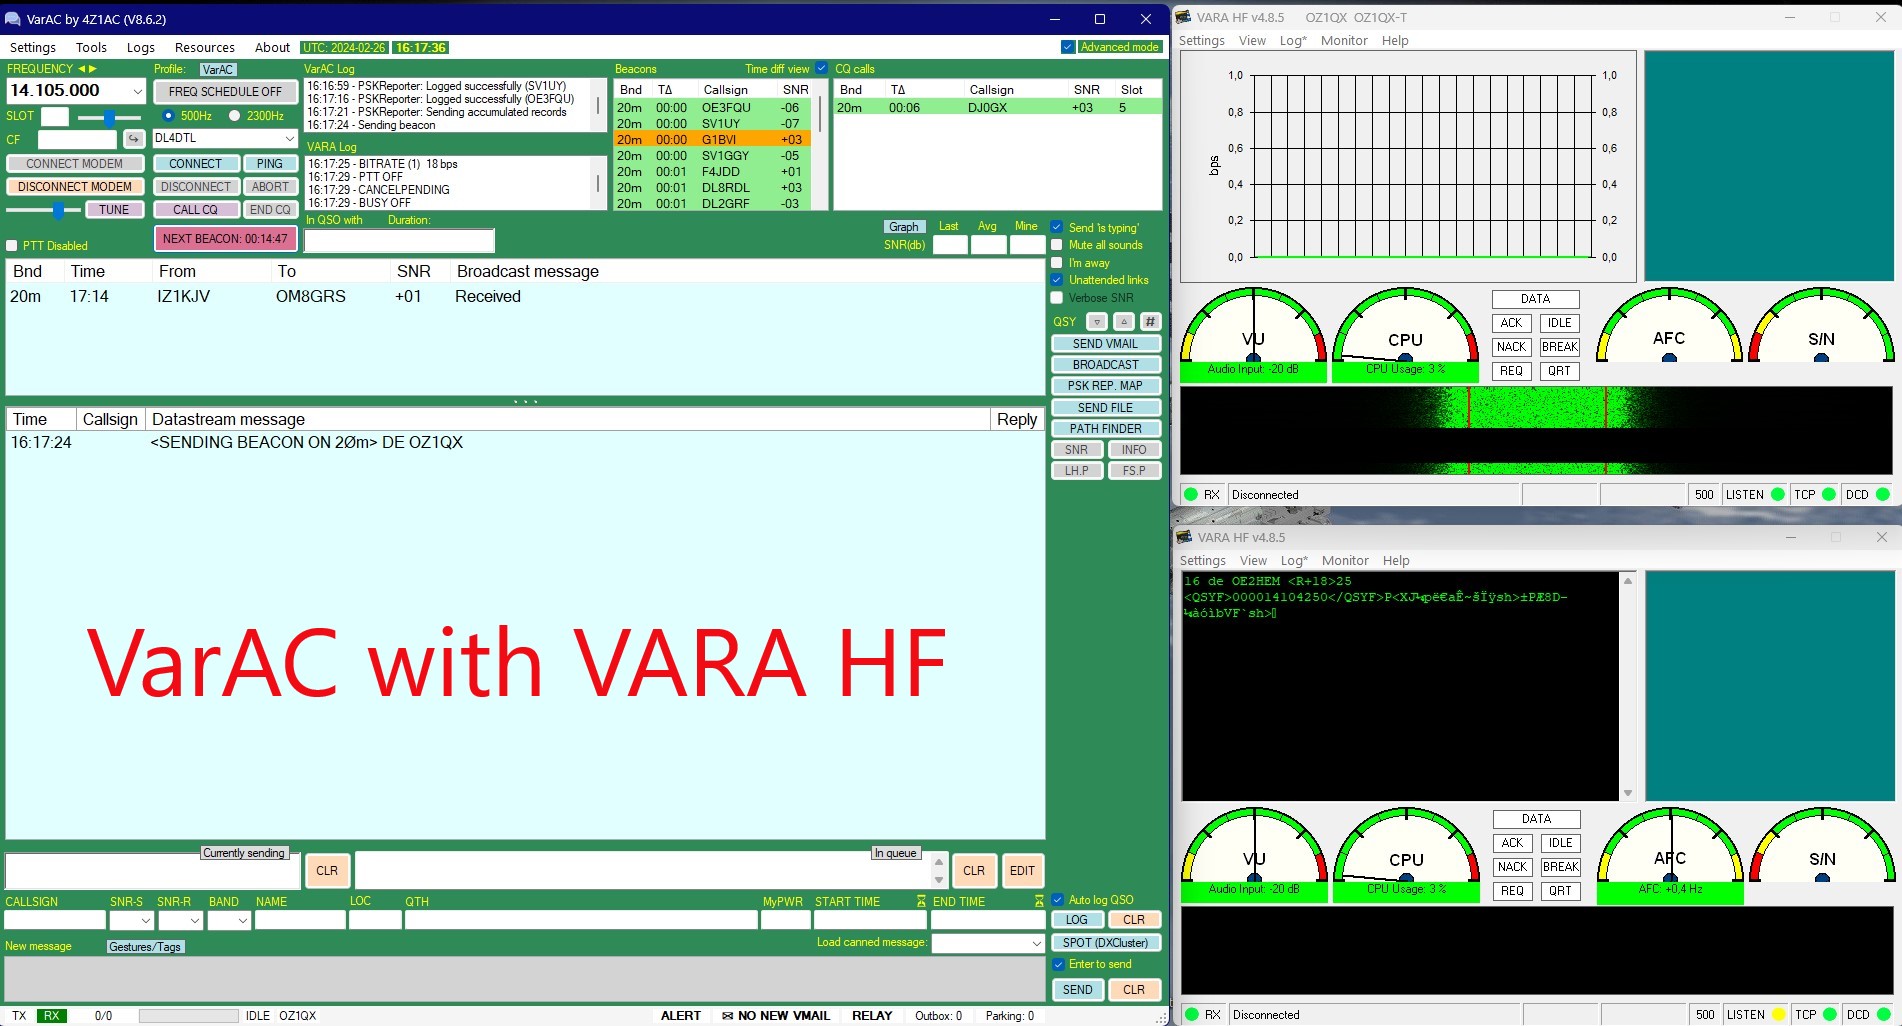Click the hourglass icon next to END TIME
This screenshot has width=1902, height=1026.
point(1039,901)
